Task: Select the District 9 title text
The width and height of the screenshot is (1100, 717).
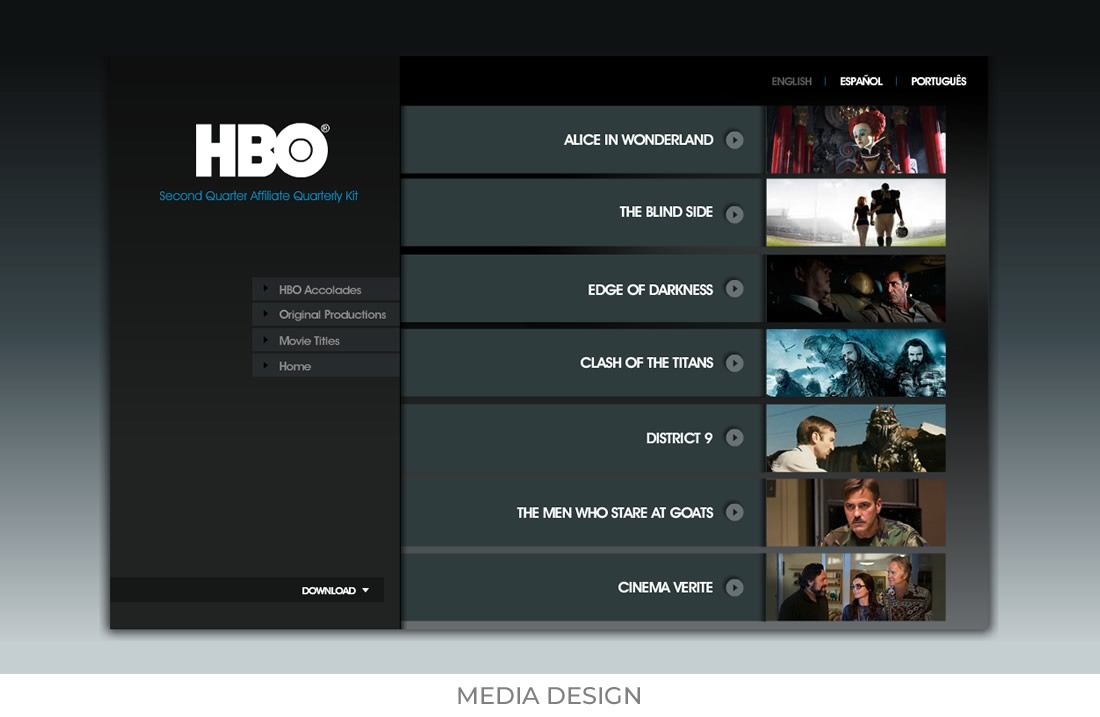Action: pyautogui.click(x=679, y=438)
